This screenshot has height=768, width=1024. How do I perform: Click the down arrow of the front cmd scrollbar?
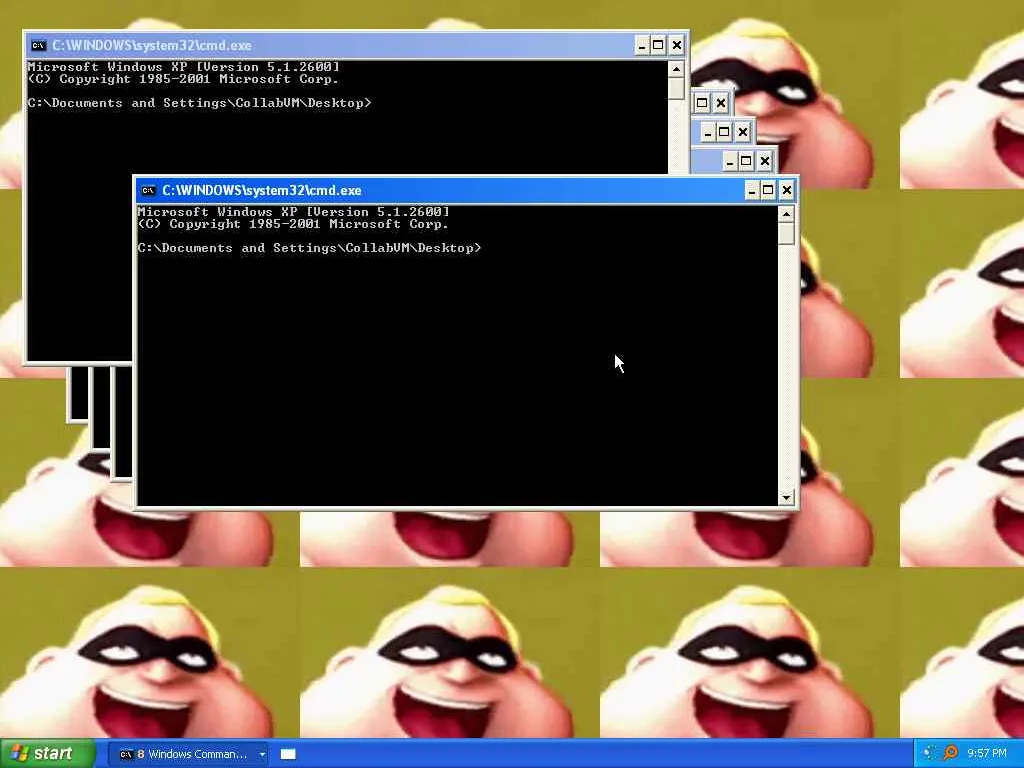click(786, 498)
